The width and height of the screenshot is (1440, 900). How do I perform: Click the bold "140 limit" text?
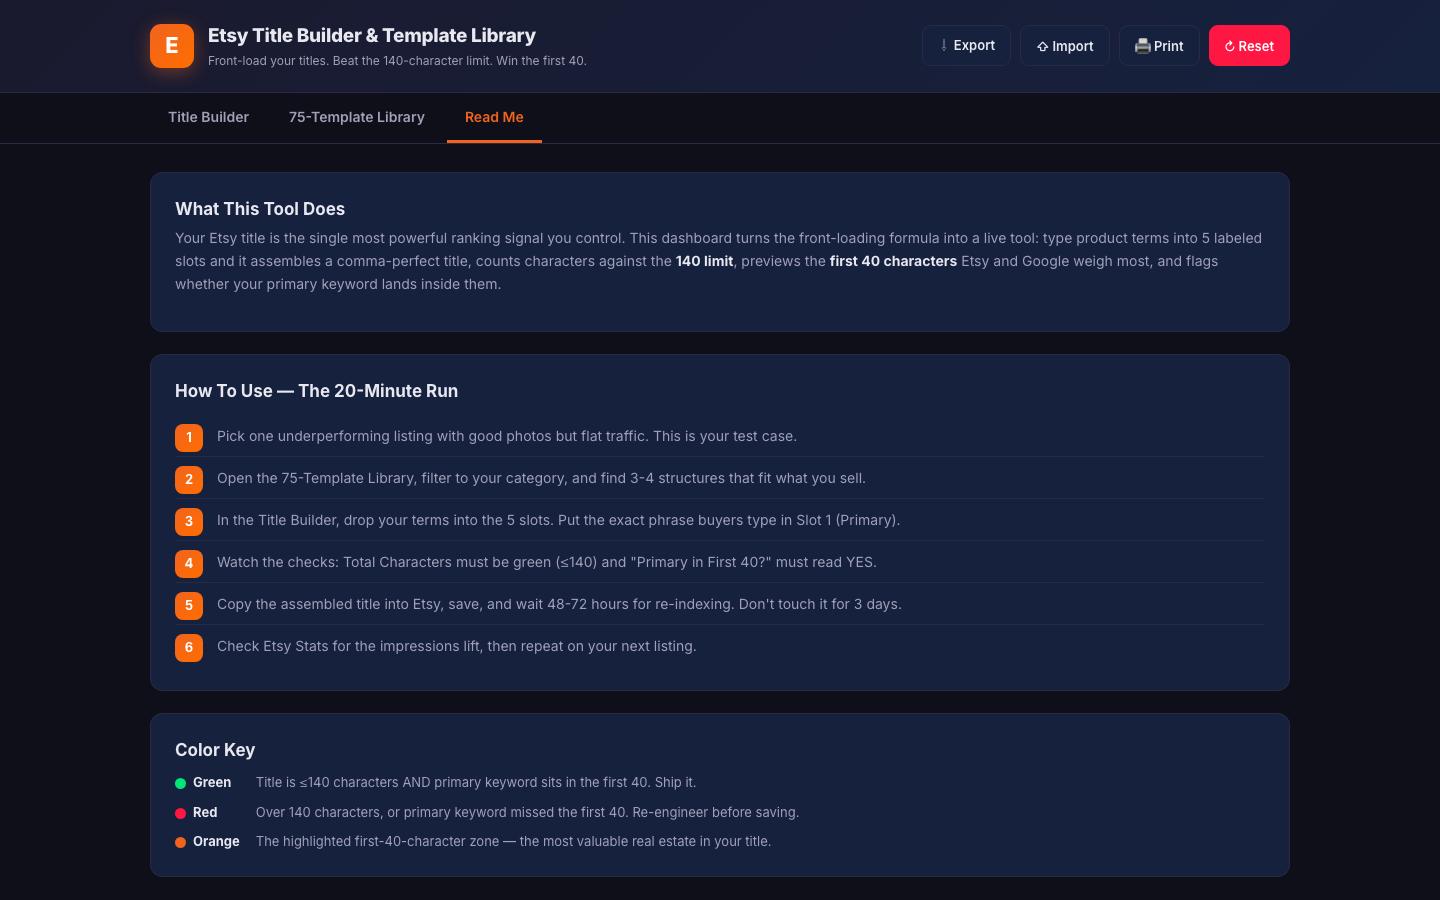coord(704,261)
